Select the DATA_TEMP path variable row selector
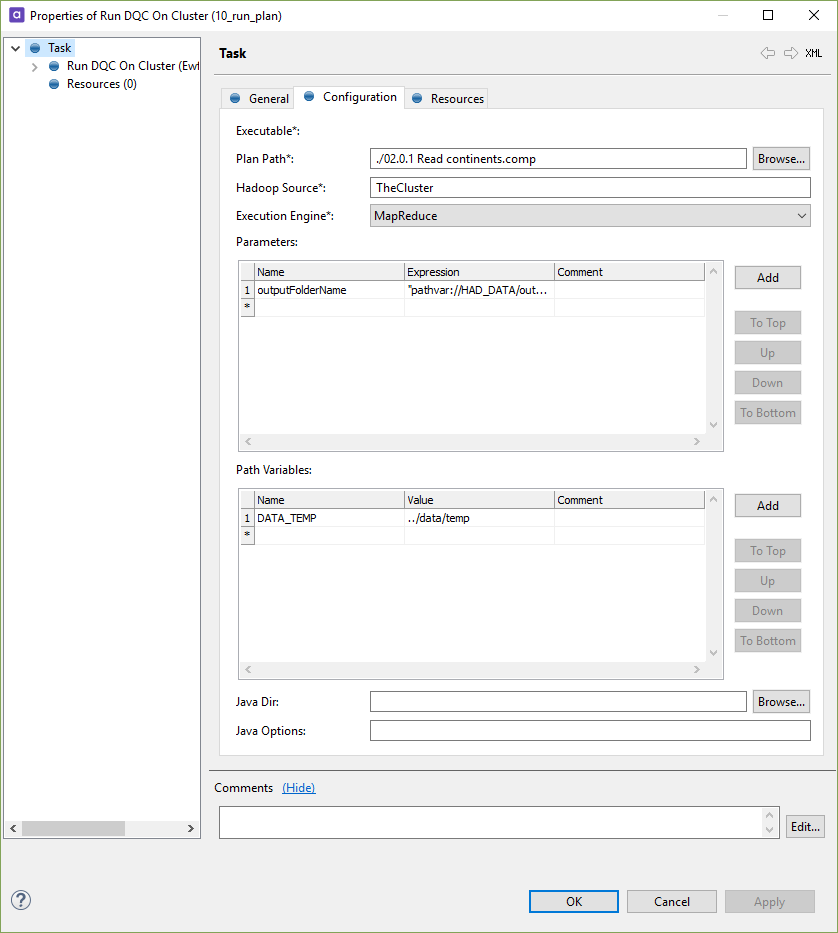Image resolution: width=838 pixels, height=933 pixels. click(247, 517)
